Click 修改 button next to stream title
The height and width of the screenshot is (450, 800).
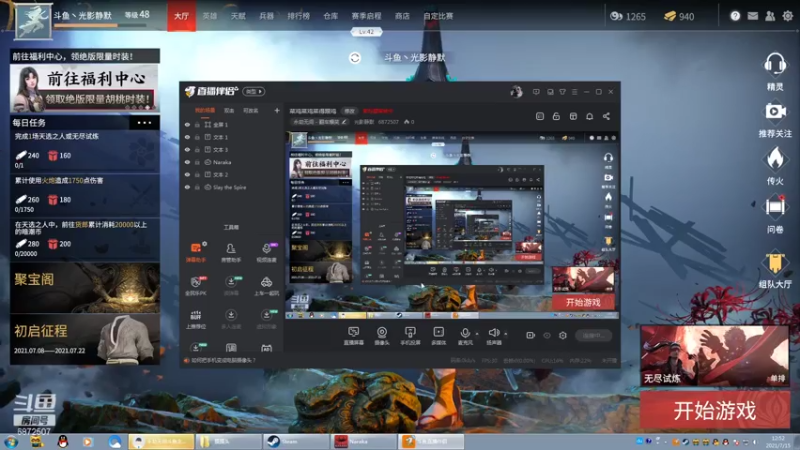(349, 111)
